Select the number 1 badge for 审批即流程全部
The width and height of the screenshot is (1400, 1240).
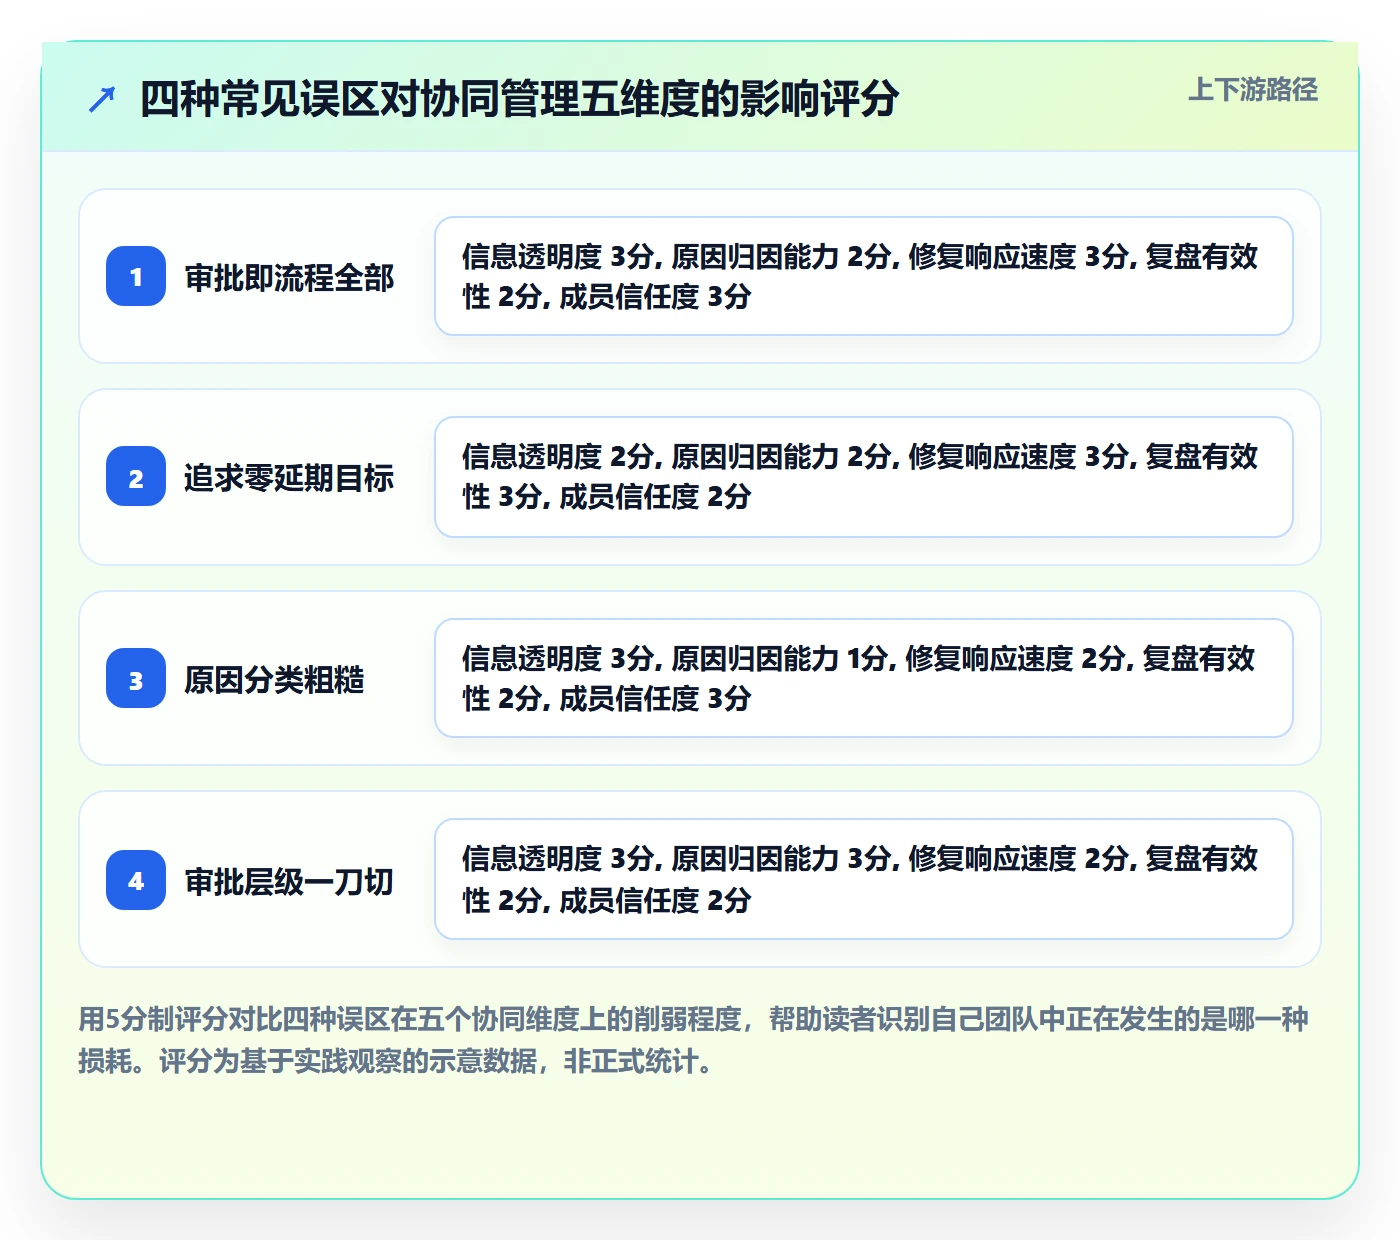click(x=136, y=276)
